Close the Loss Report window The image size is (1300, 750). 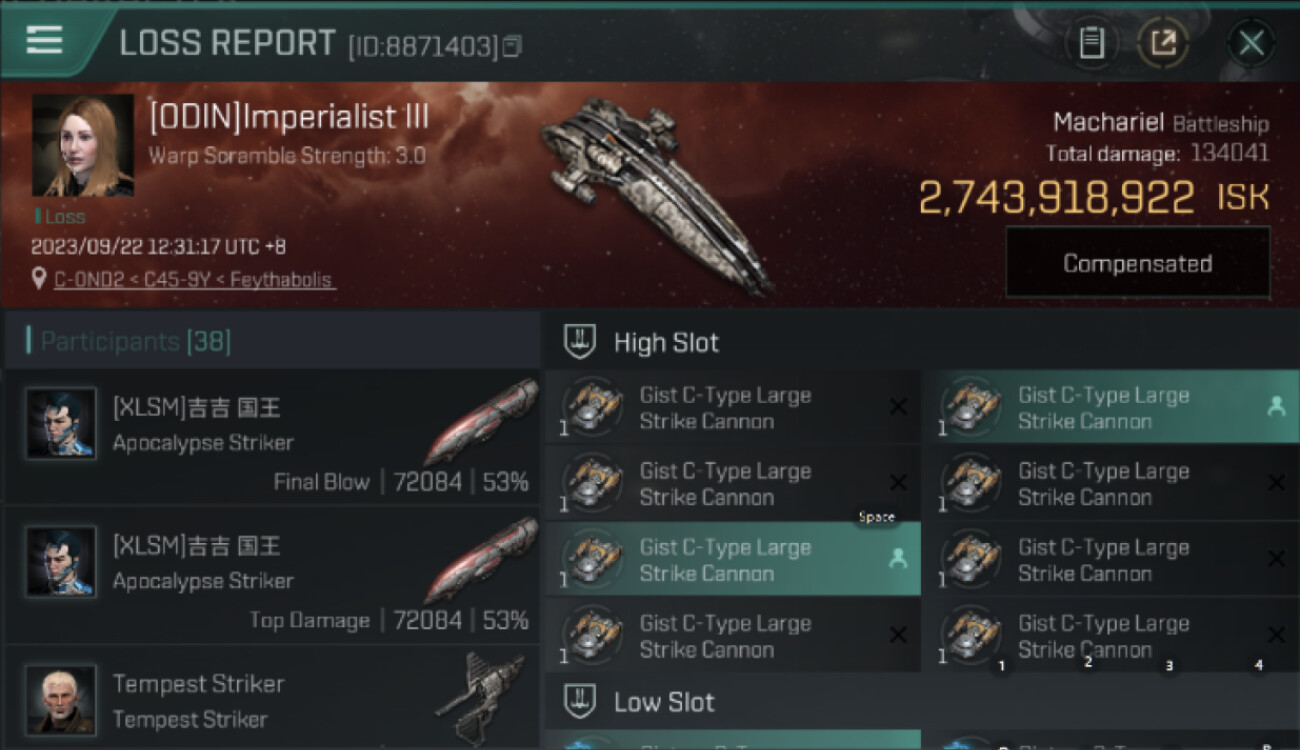1251,43
